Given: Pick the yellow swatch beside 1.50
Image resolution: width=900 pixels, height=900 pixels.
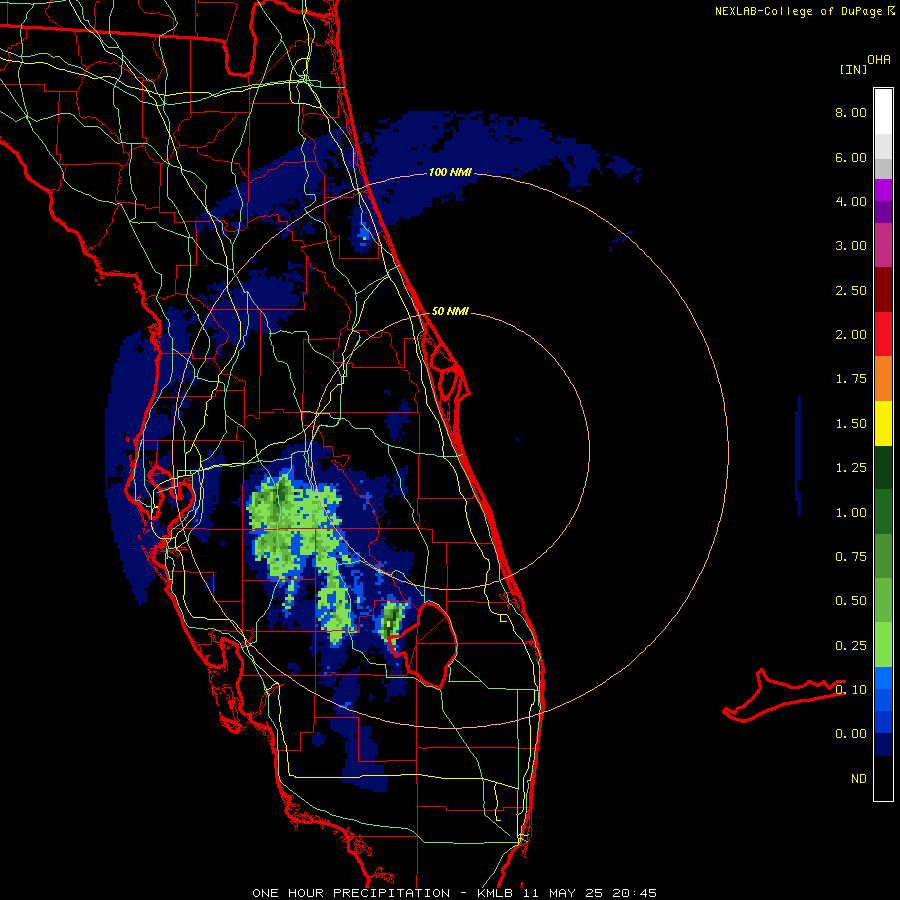Looking at the screenshot, I should [x=883, y=423].
